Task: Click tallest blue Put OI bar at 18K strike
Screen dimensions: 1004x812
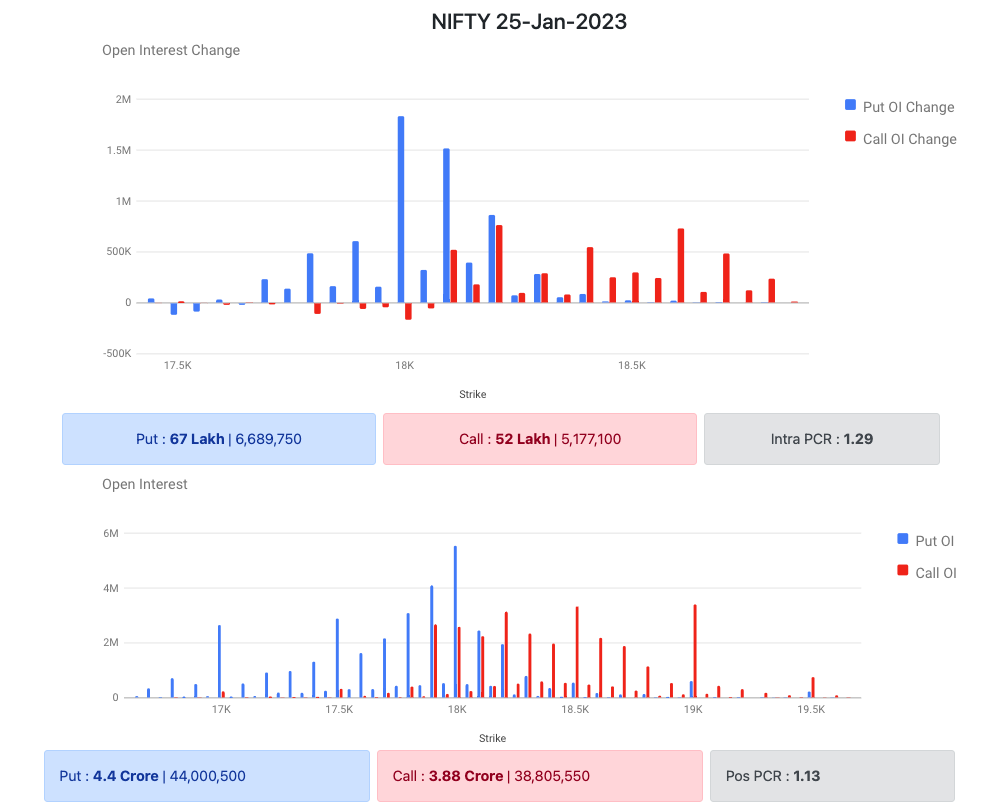Action: 455,622
